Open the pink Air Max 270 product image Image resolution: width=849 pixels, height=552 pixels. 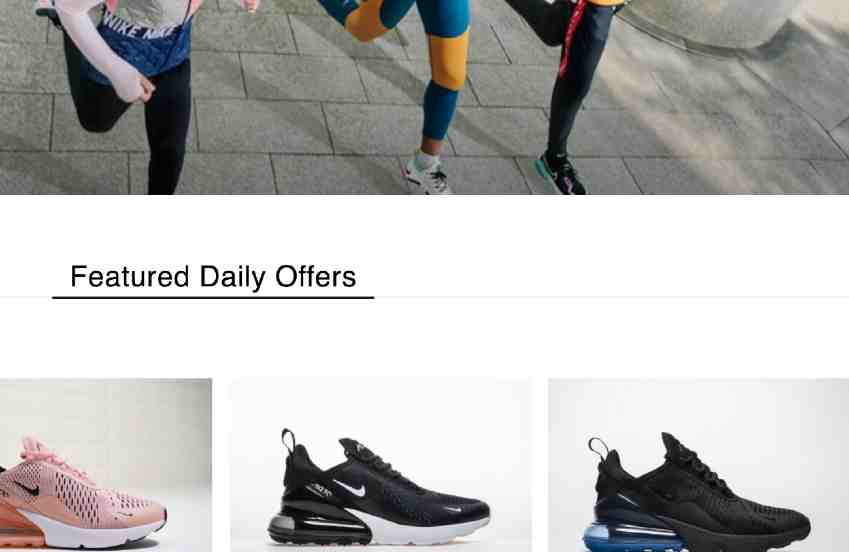tap(106, 465)
